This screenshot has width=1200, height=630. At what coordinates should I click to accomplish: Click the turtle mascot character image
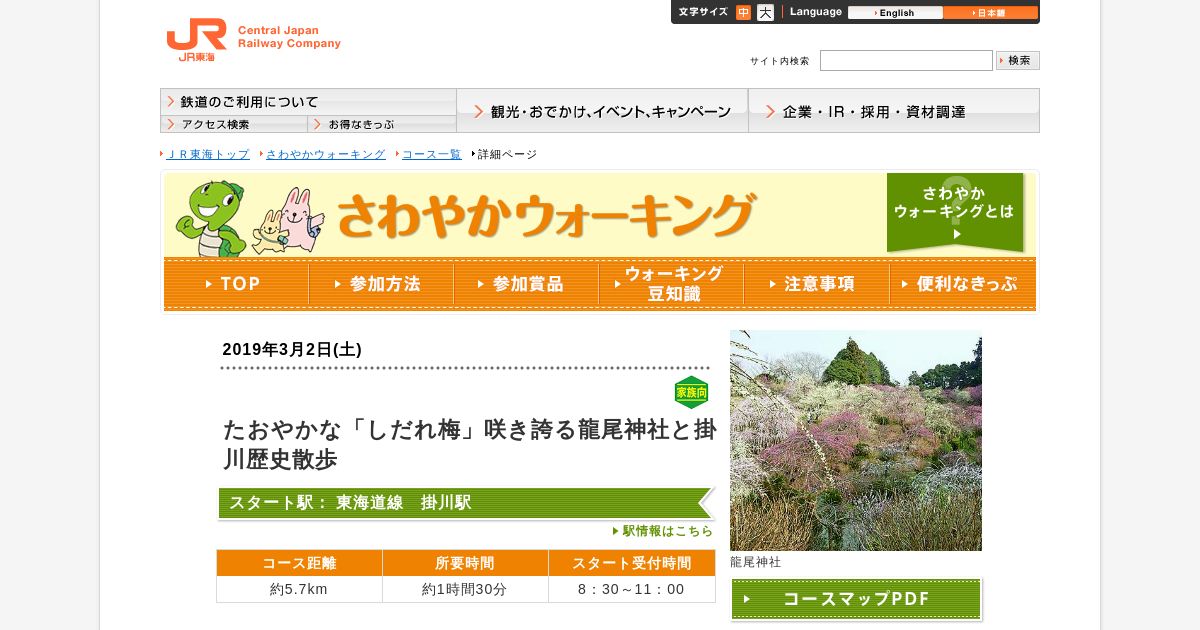211,218
